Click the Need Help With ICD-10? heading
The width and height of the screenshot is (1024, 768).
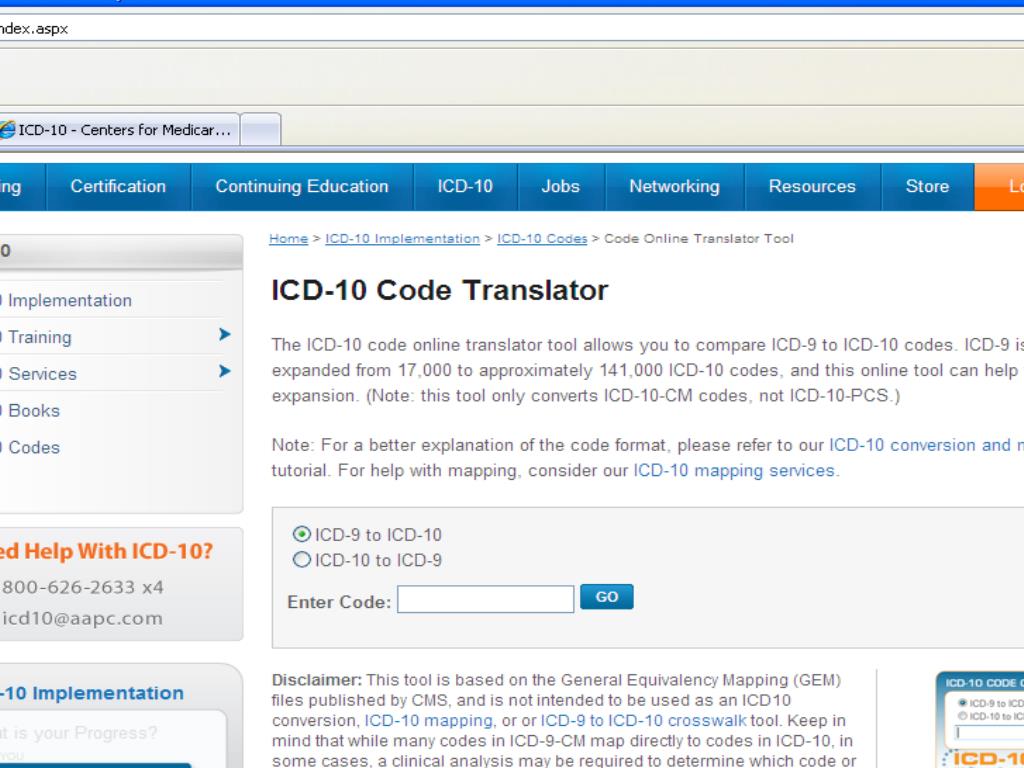(106, 551)
